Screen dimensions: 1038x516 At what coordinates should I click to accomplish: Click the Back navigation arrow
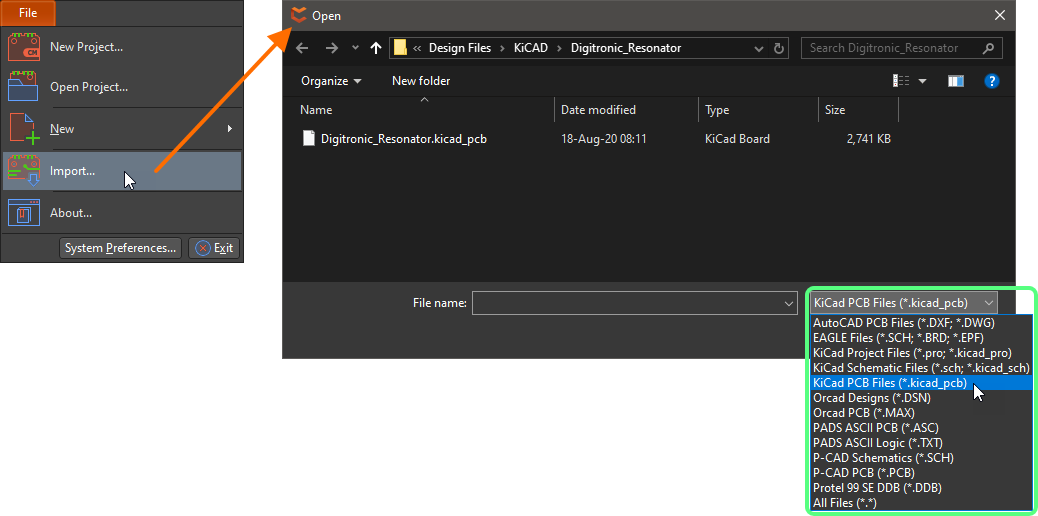(303, 48)
